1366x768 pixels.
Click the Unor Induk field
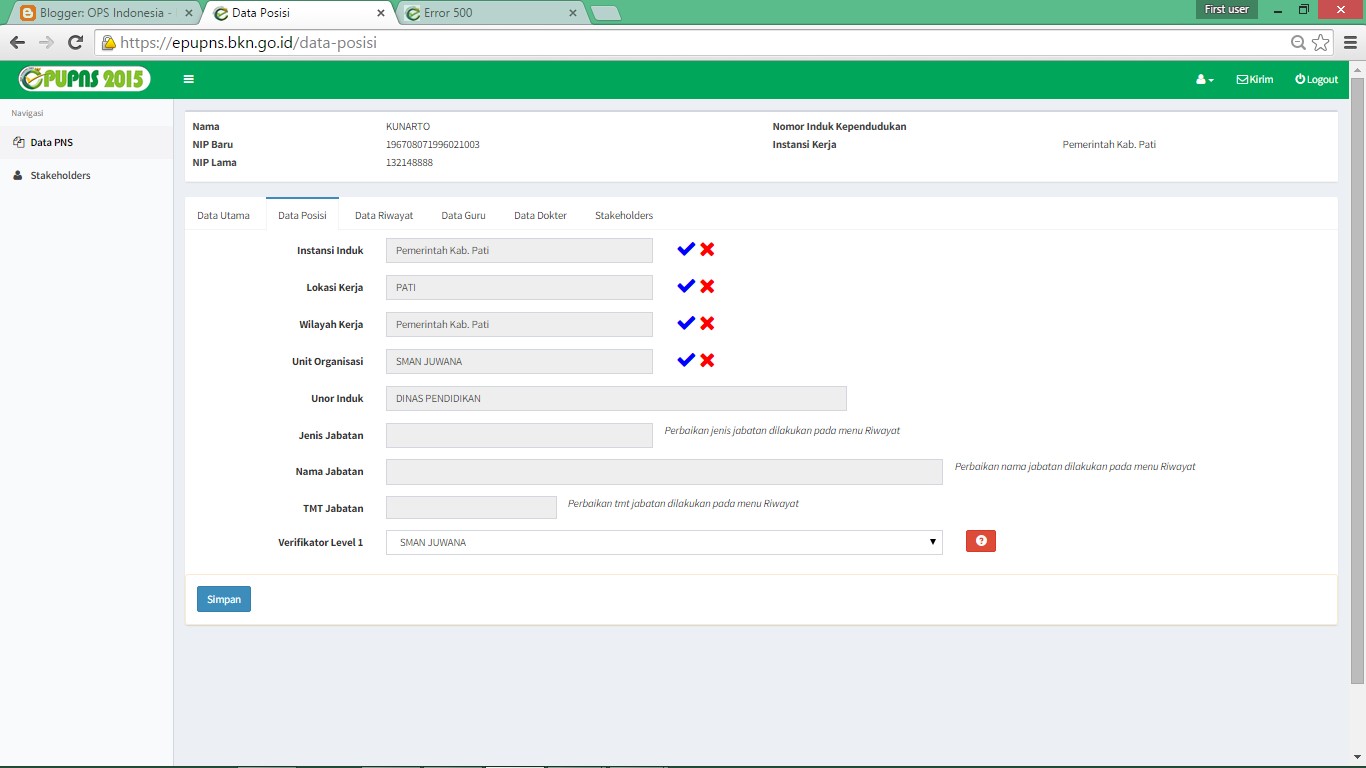click(x=616, y=398)
